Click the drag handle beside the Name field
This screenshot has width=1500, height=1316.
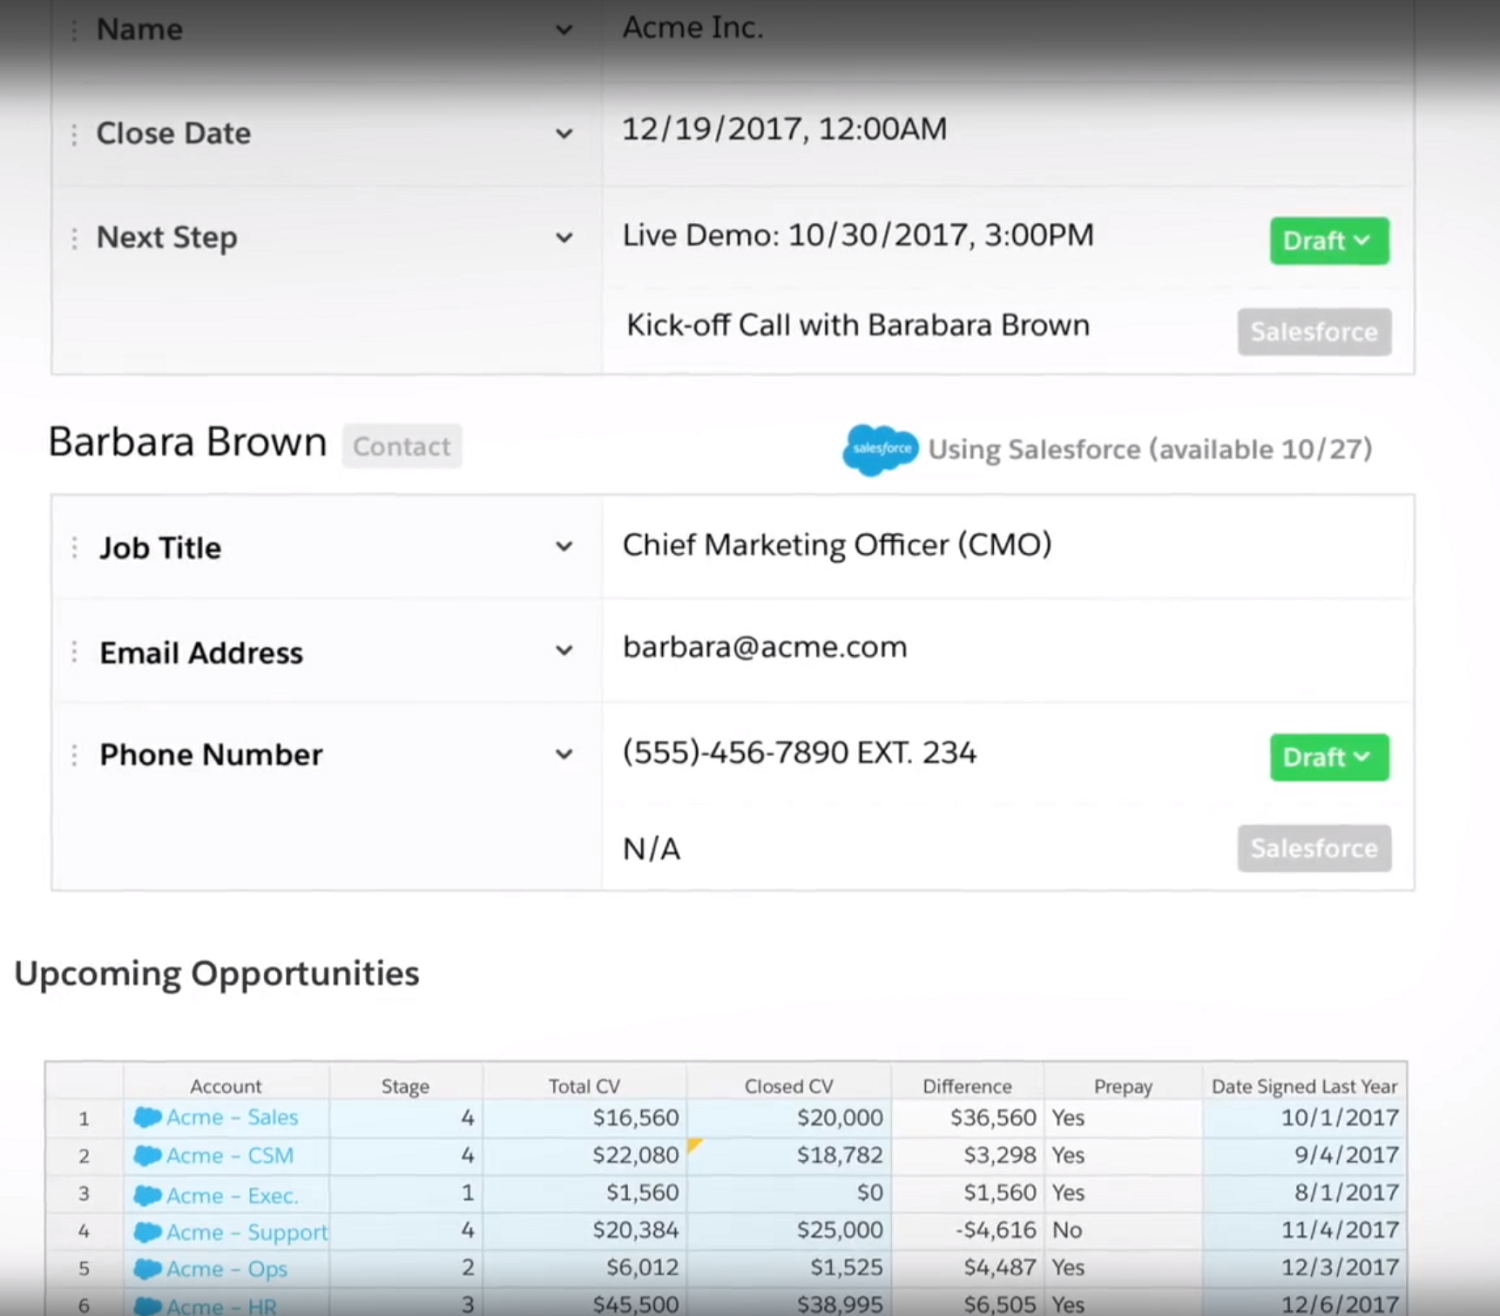74,29
